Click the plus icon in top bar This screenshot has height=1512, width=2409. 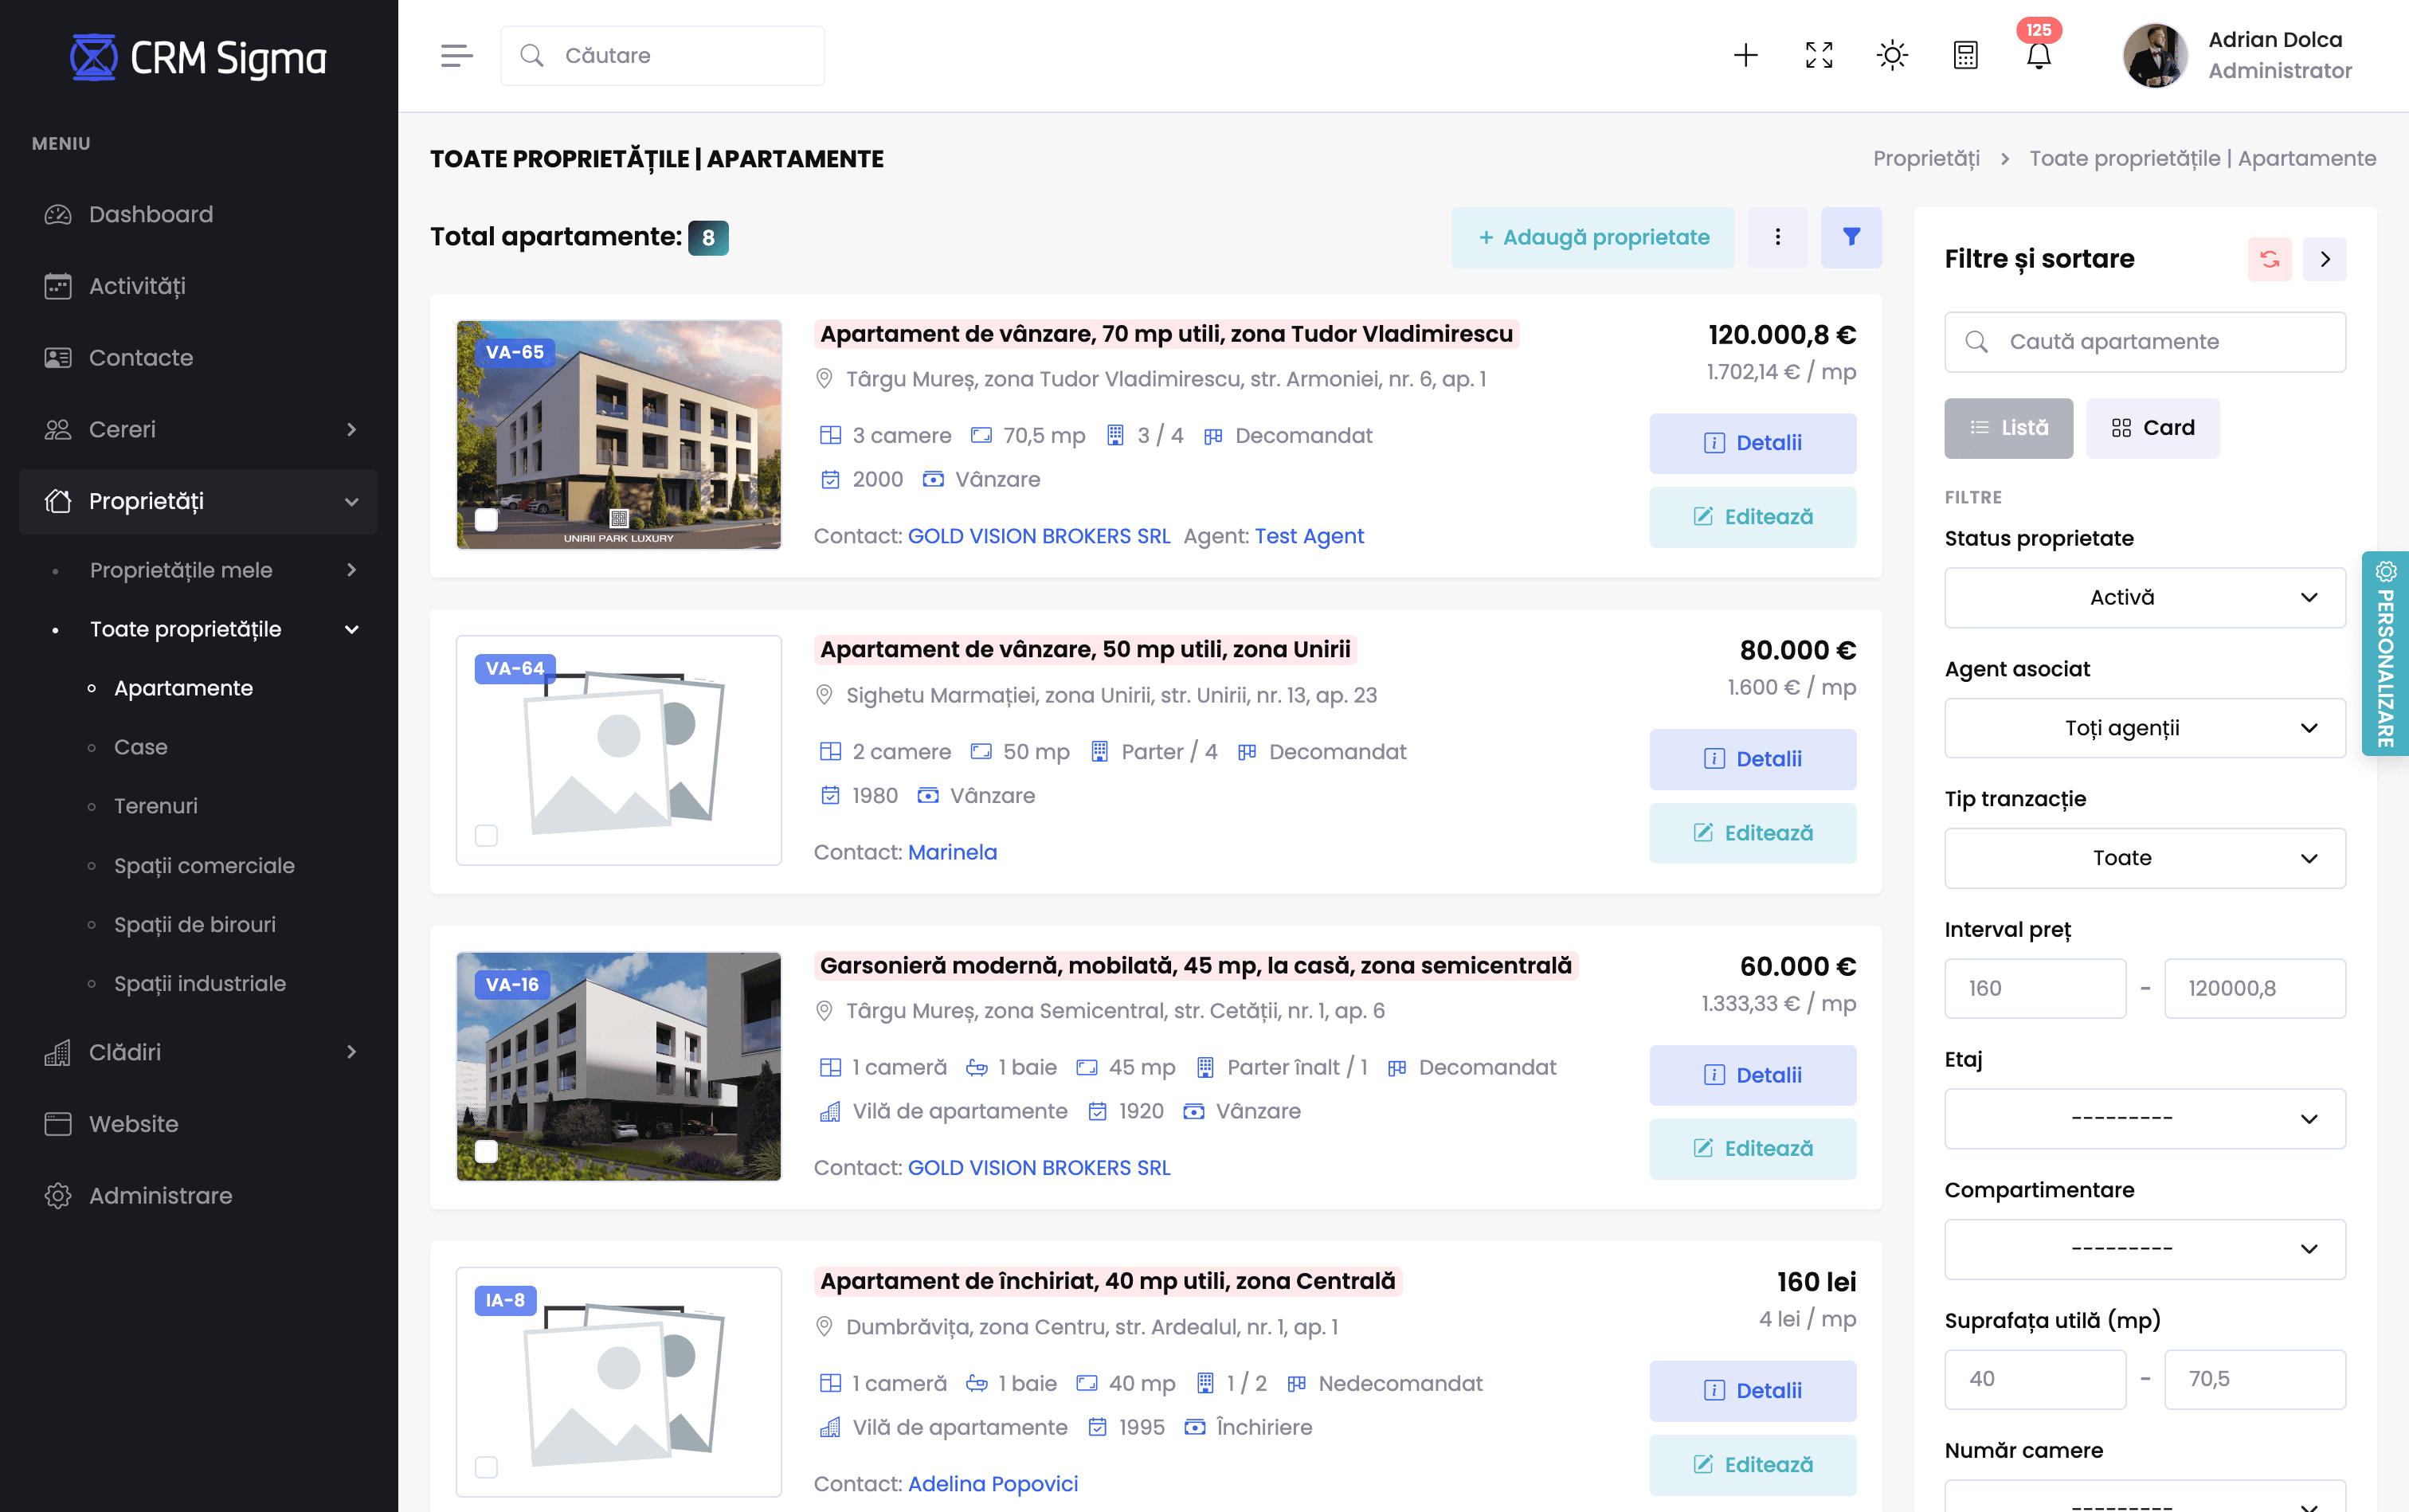[1745, 56]
